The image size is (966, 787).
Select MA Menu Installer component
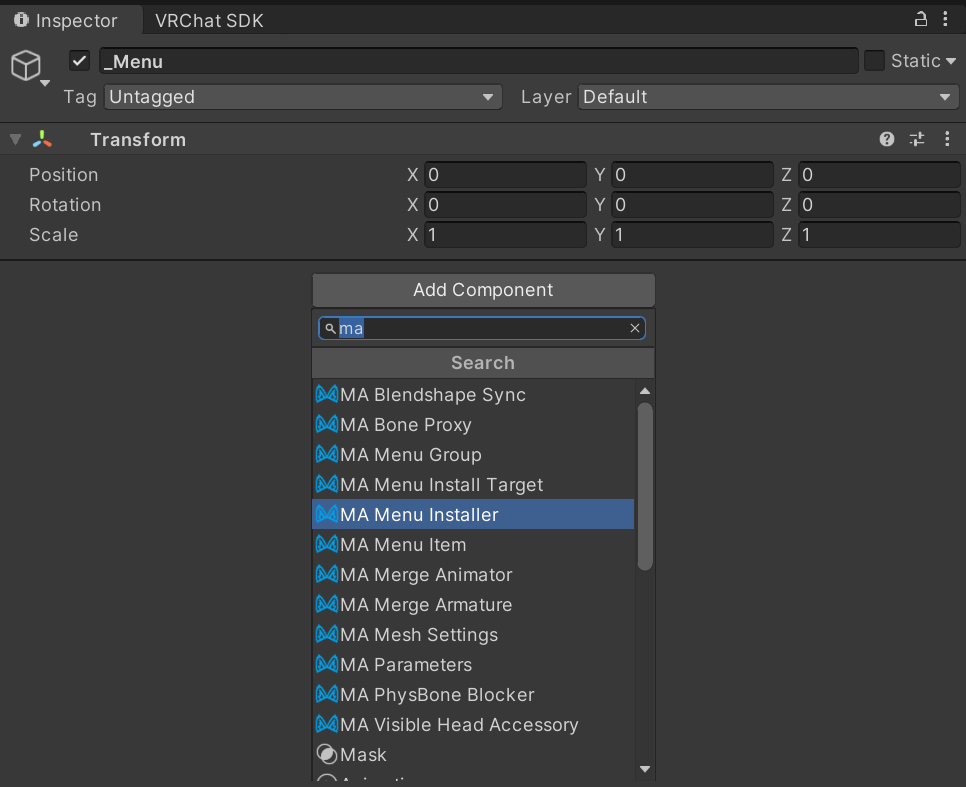tap(473, 515)
